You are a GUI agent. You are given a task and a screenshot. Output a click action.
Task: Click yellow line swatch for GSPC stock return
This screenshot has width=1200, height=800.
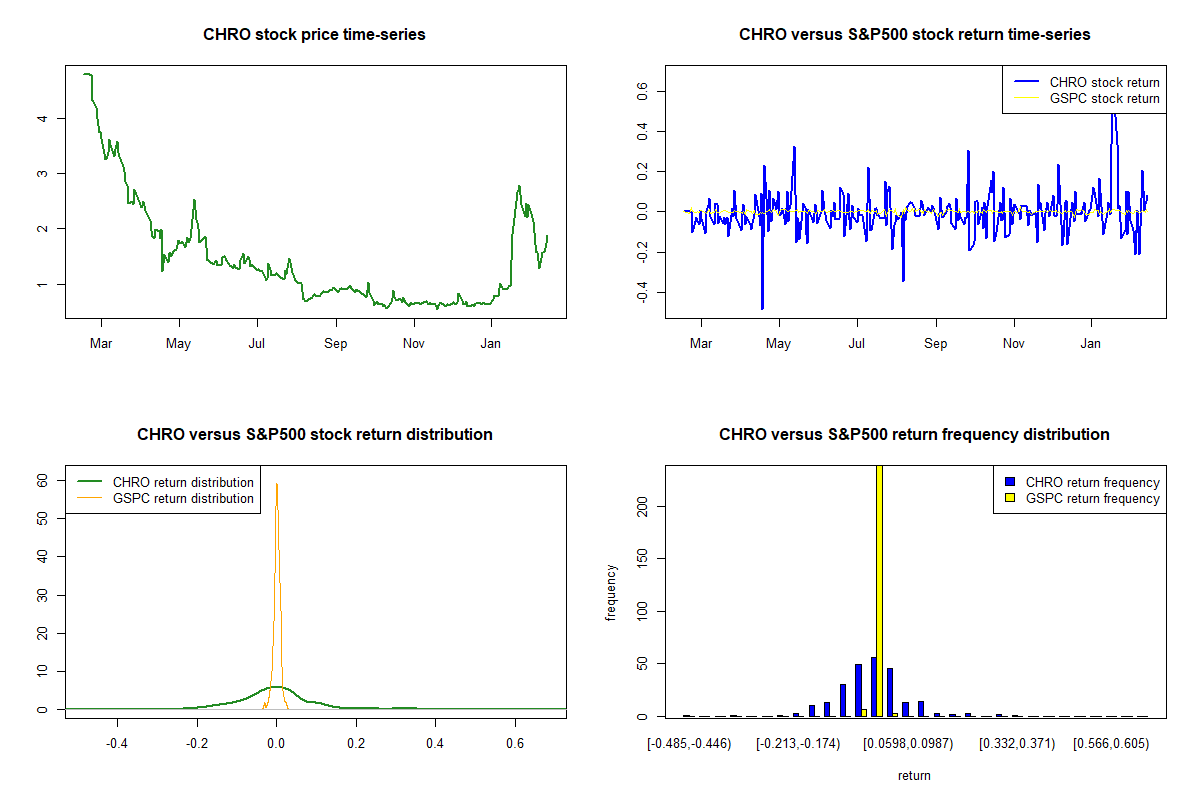1025,99
